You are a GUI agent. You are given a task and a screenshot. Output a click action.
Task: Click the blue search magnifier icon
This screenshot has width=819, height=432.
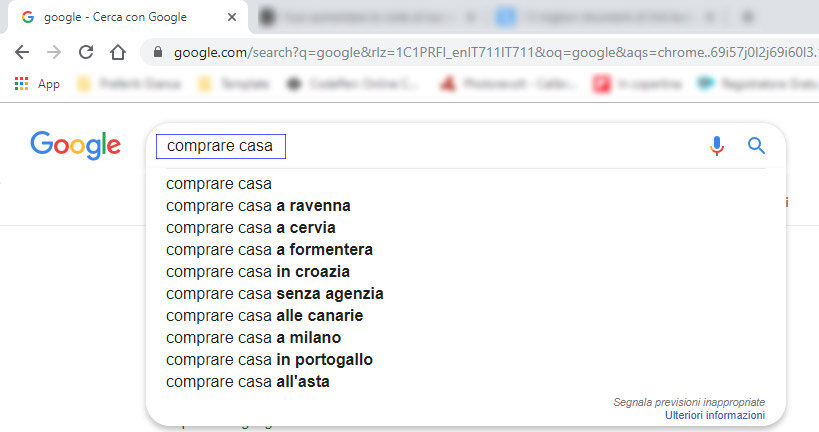click(x=756, y=146)
